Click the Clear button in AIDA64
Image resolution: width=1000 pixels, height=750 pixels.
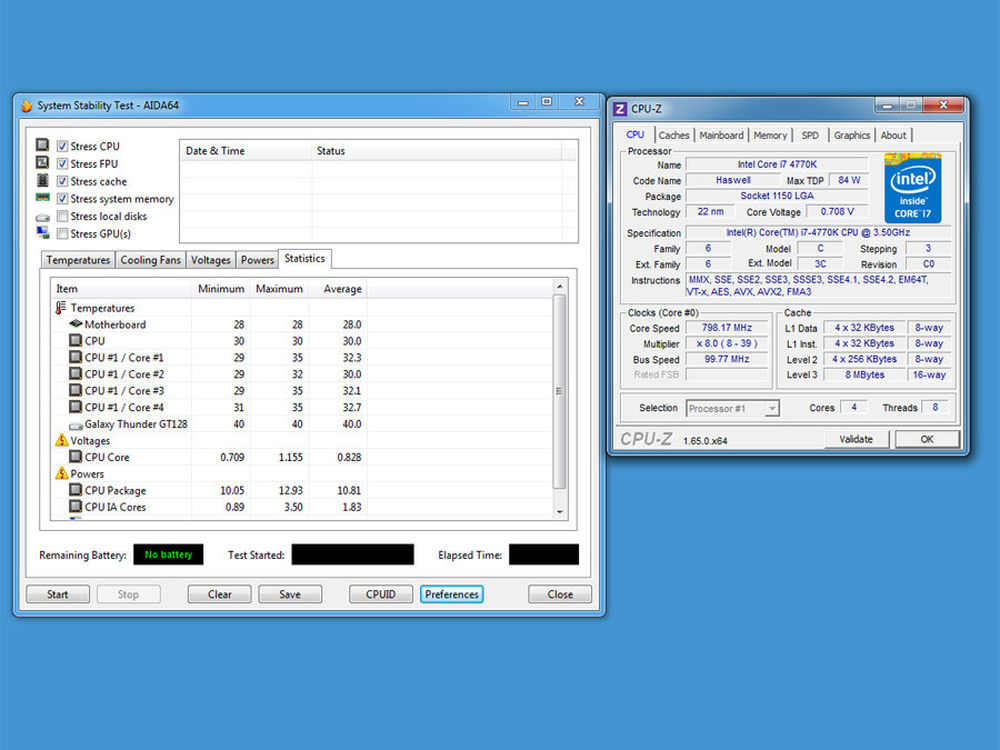[219, 594]
